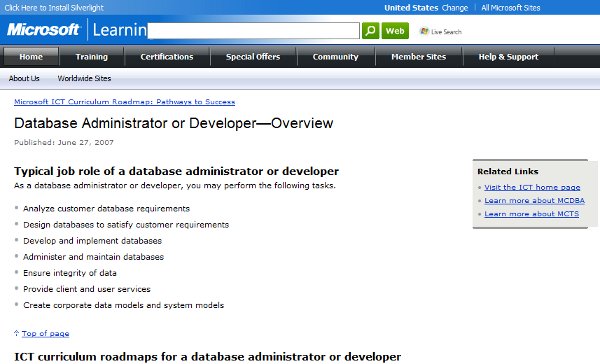Viewport: 600px width, 364px height.
Task: Click the green Web search button
Action: (395, 31)
